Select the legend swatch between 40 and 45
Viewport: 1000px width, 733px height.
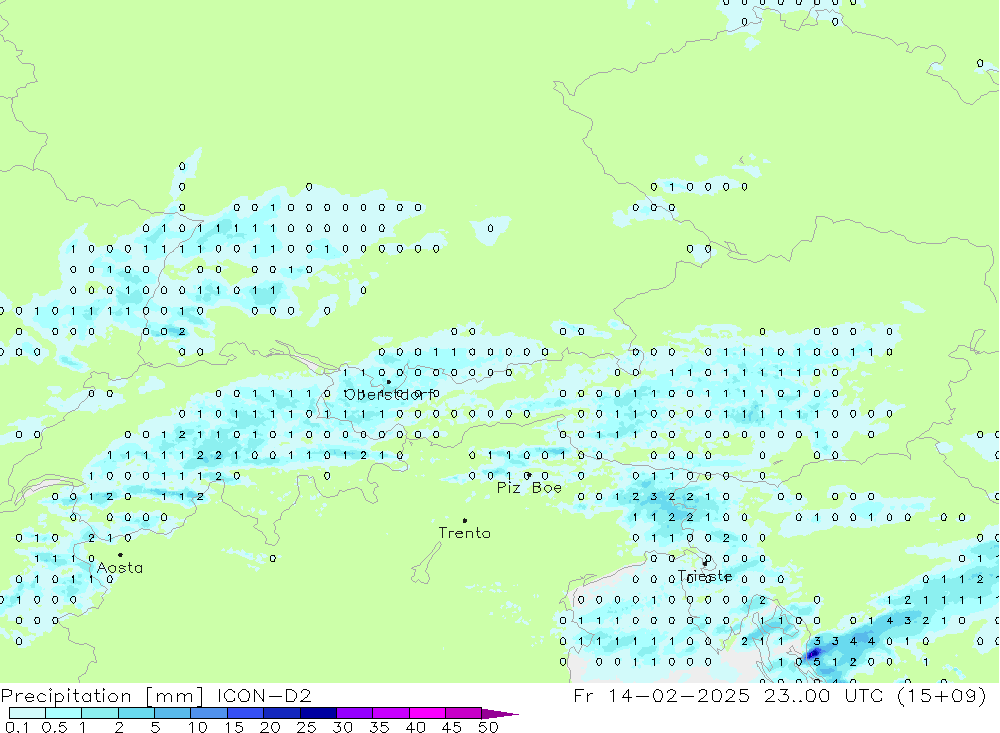click(x=427, y=713)
